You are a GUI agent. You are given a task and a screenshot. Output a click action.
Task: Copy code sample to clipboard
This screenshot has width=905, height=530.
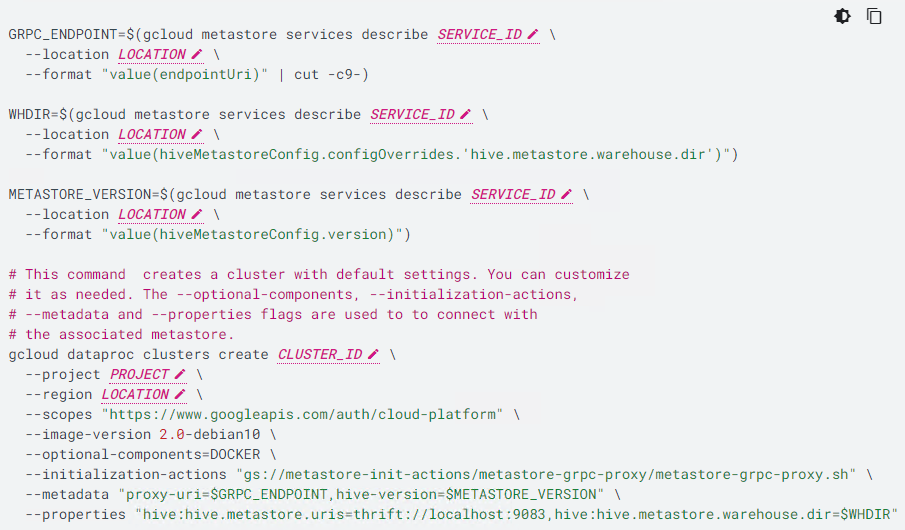[874, 16]
